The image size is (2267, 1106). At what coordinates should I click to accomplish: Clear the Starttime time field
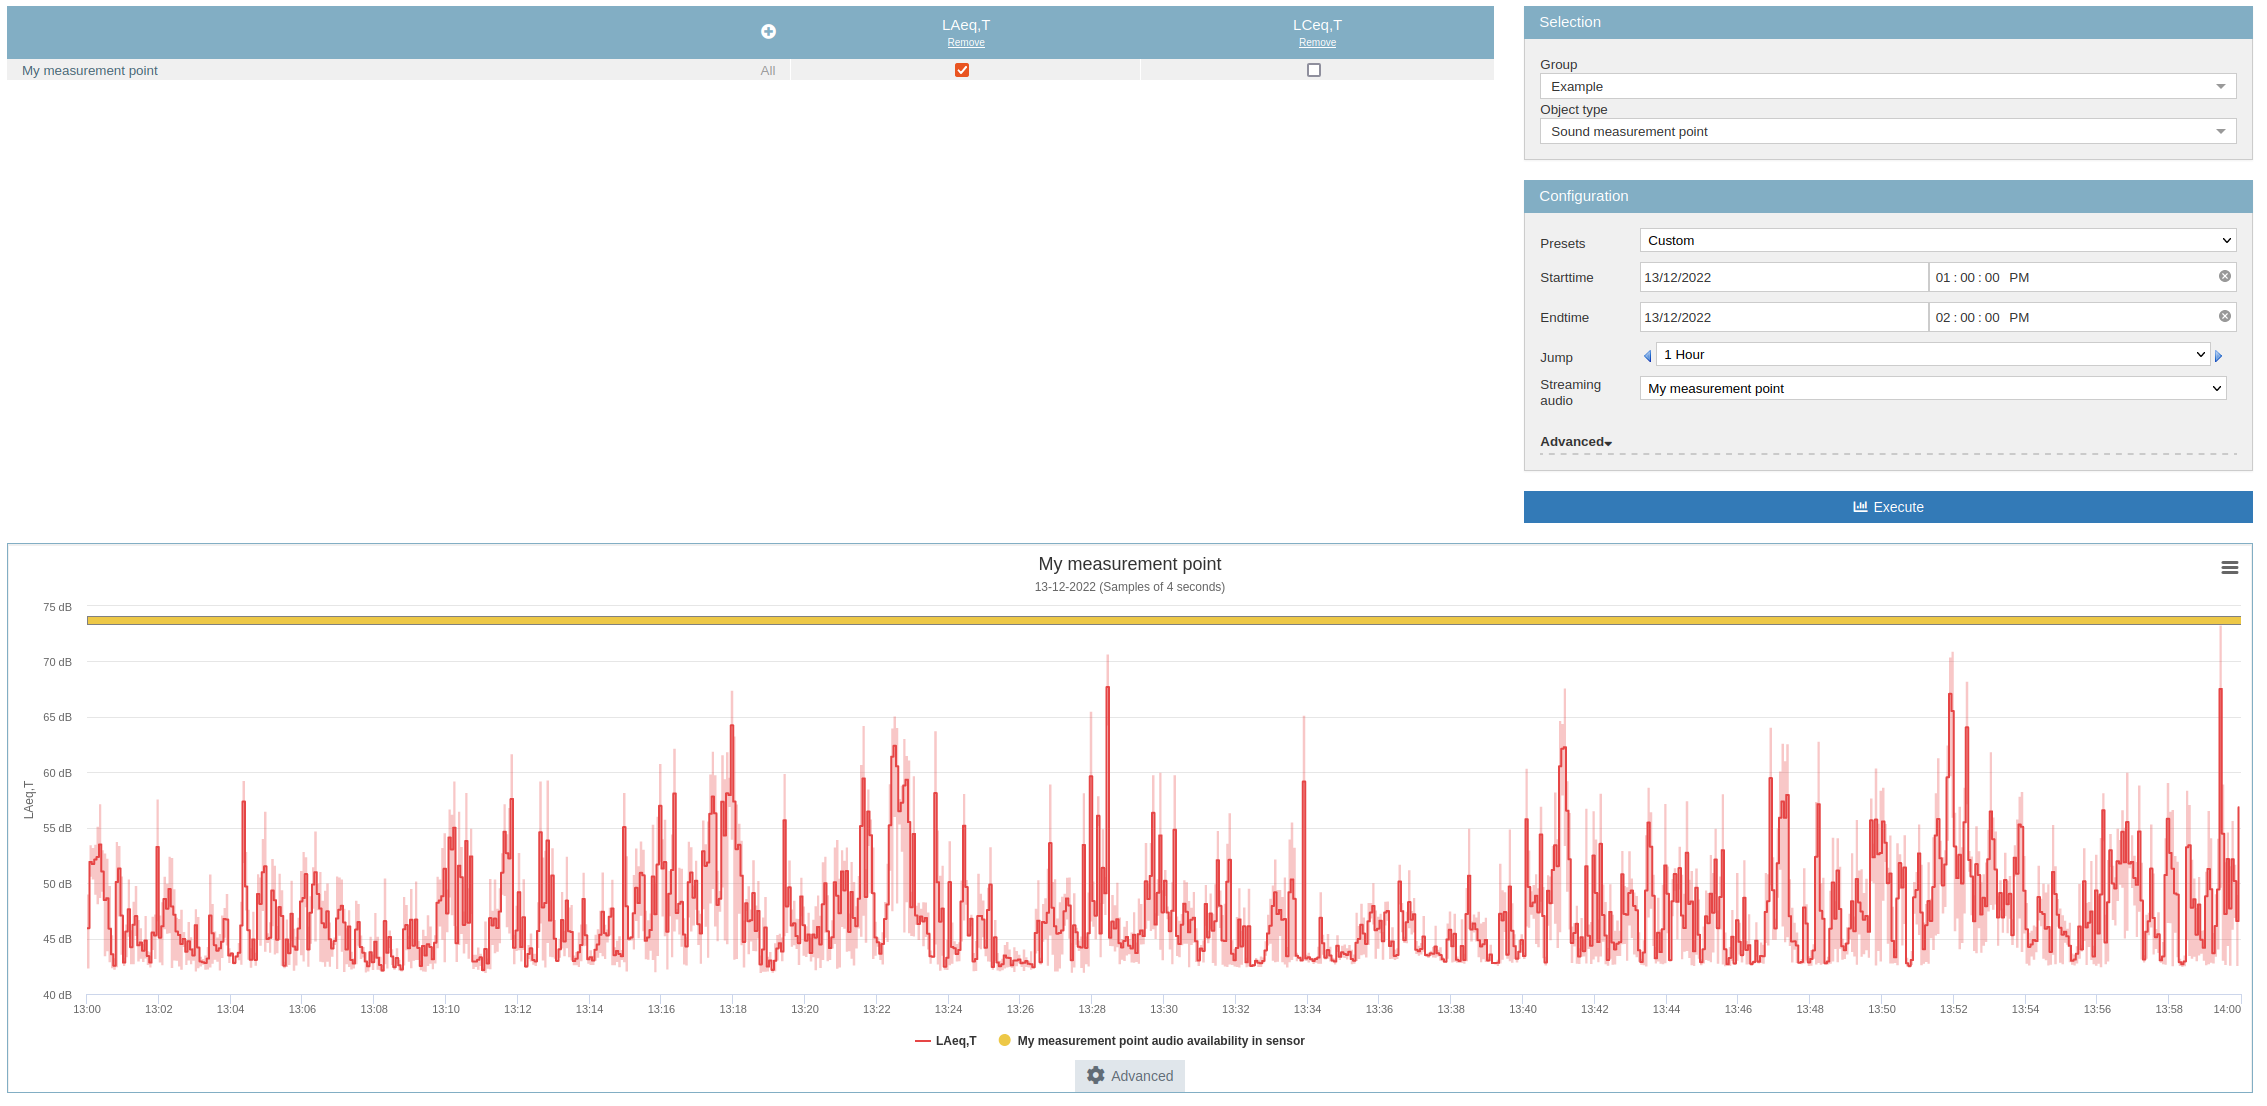click(2224, 277)
